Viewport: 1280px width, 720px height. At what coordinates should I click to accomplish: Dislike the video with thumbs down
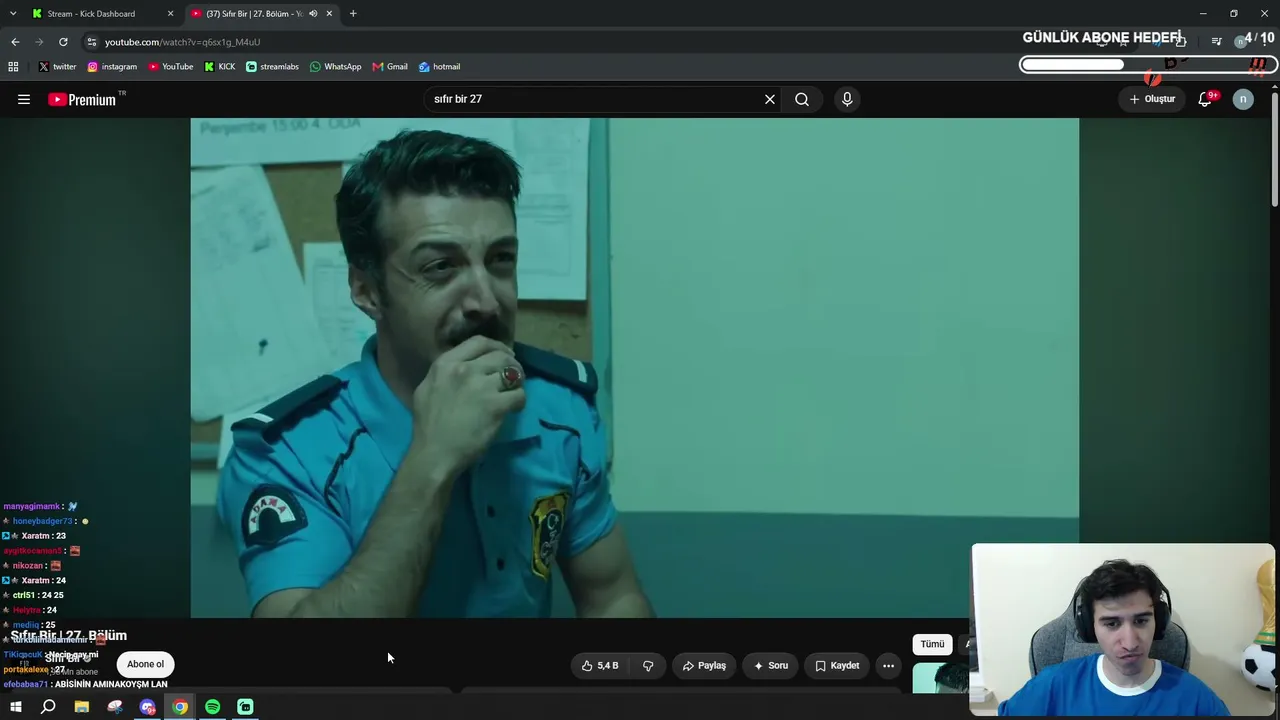point(648,665)
